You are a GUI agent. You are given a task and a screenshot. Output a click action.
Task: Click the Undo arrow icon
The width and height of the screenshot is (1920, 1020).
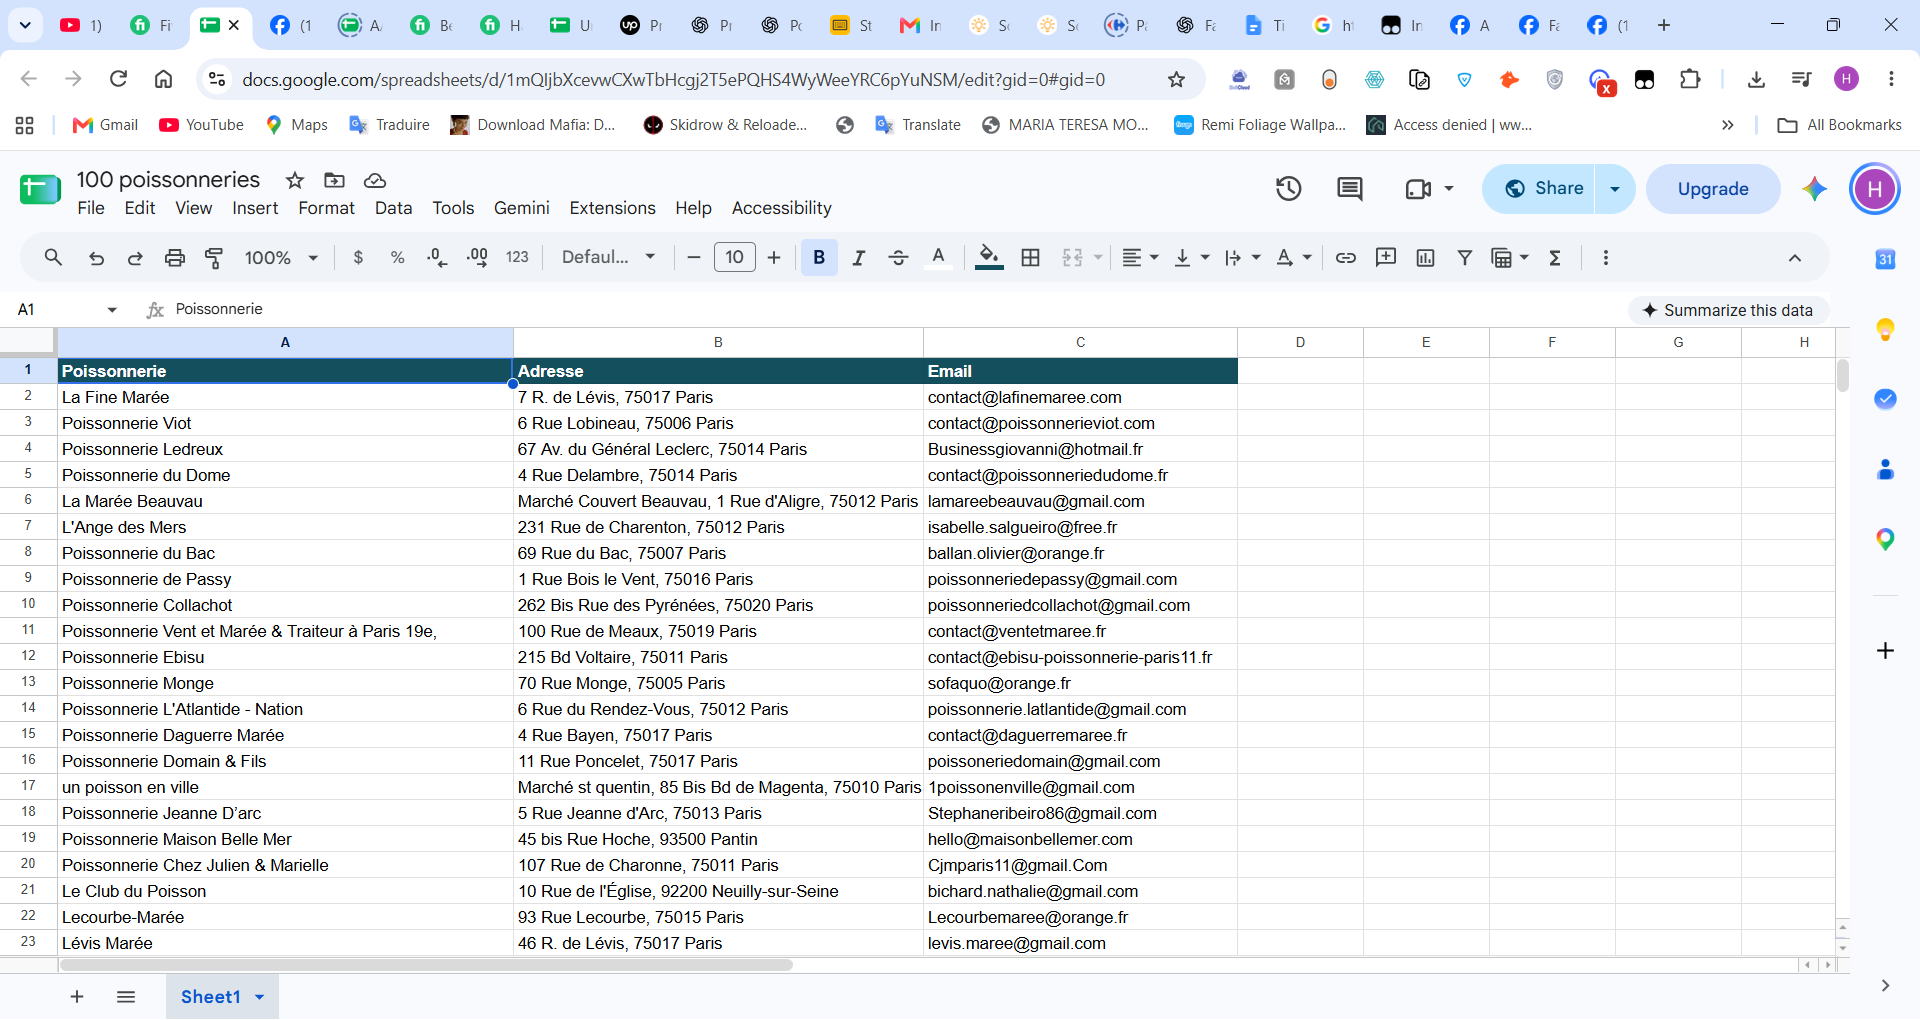(96, 258)
